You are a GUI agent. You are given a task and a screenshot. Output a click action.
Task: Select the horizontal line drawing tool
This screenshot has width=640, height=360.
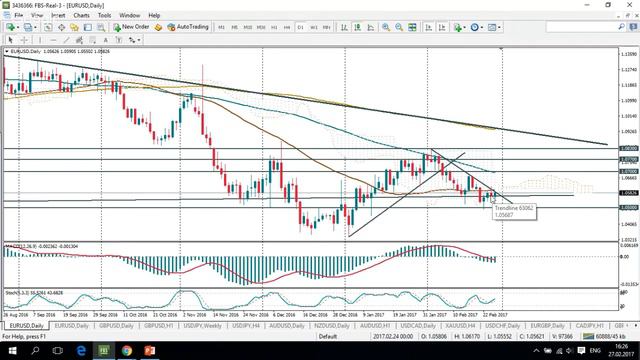pos(53,40)
